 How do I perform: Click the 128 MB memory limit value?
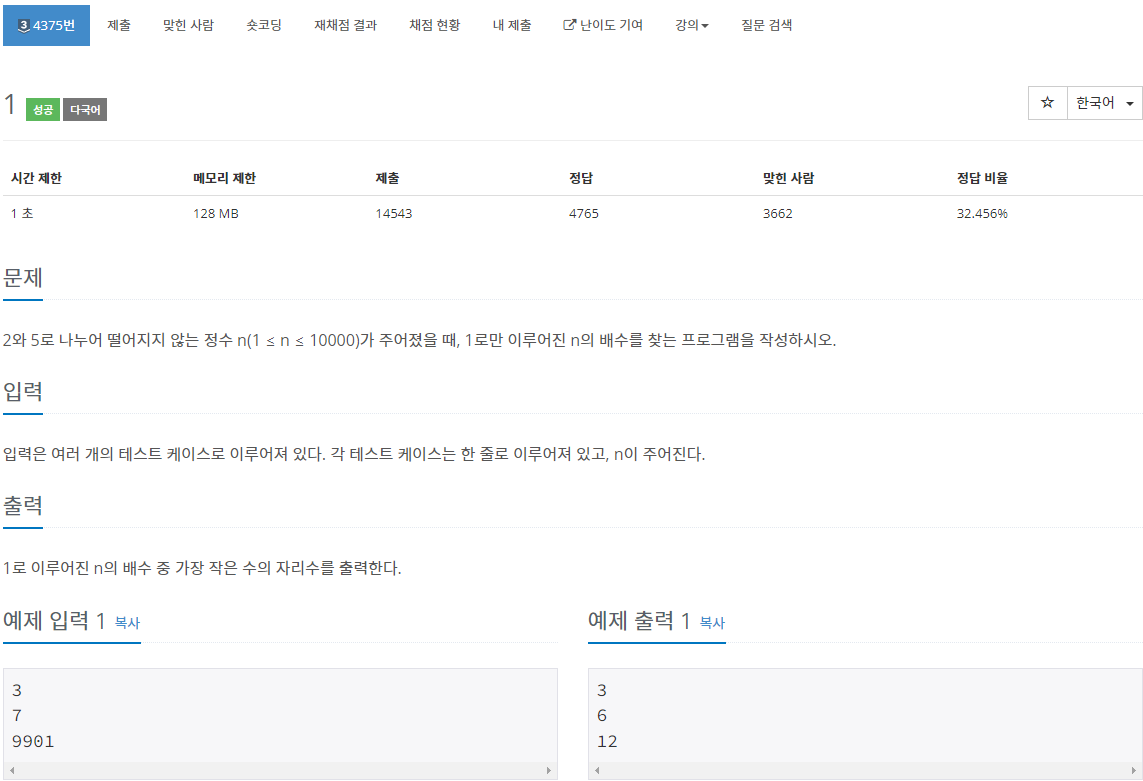coord(216,214)
